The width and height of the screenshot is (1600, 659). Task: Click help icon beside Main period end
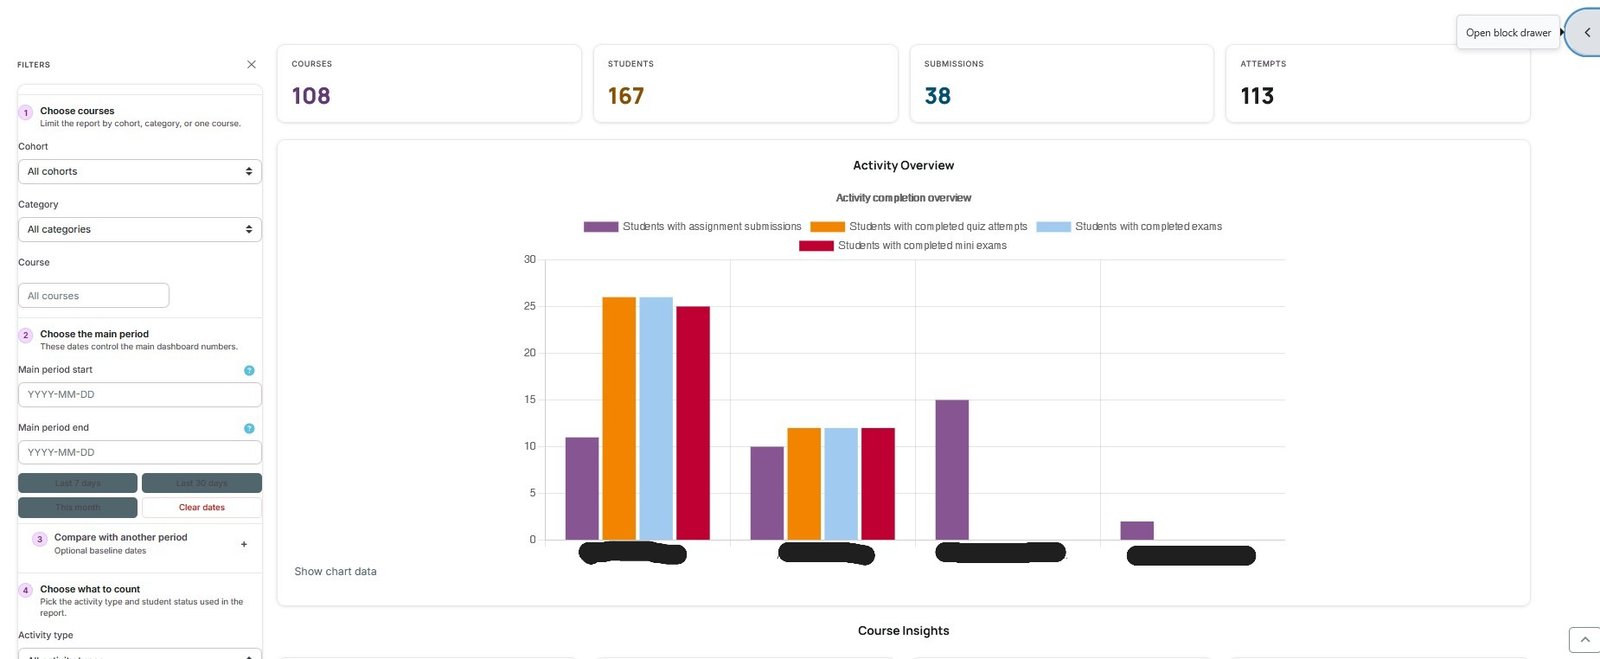pyautogui.click(x=249, y=428)
